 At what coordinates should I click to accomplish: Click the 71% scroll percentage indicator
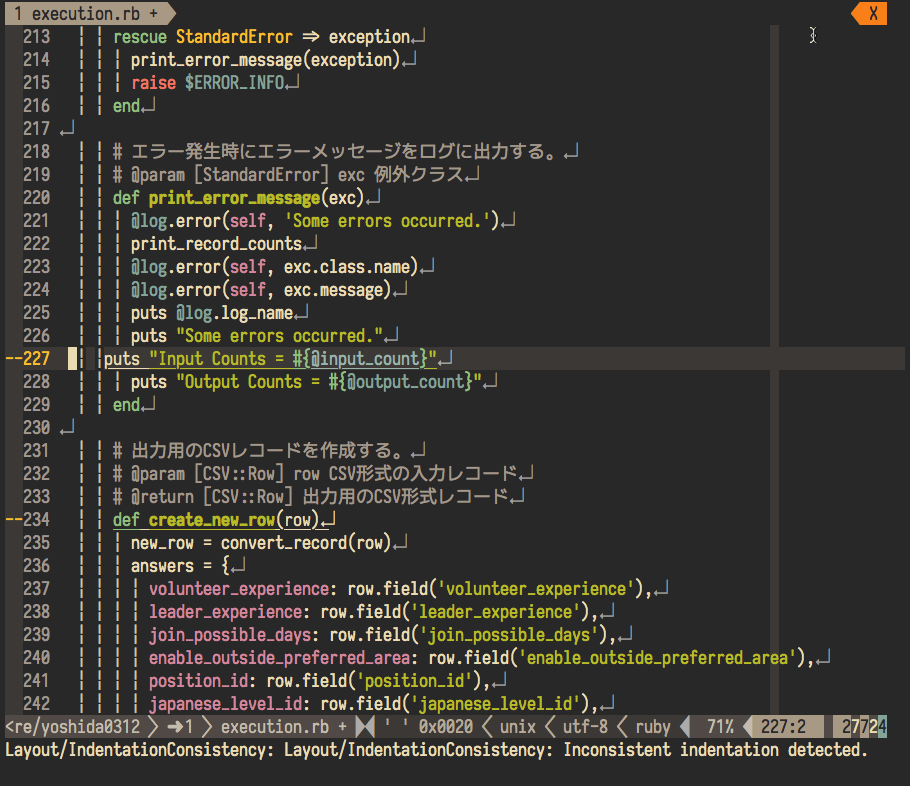click(x=720, y=727)
